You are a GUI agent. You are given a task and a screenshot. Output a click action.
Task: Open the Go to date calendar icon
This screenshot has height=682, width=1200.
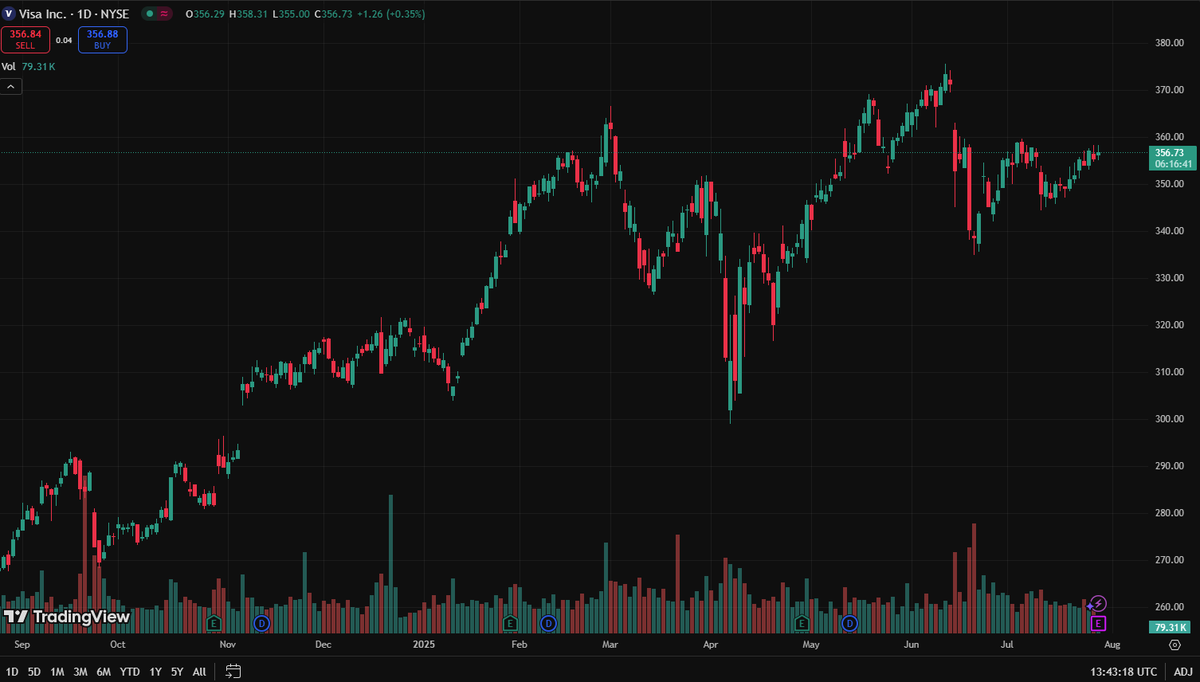[233, 671]
